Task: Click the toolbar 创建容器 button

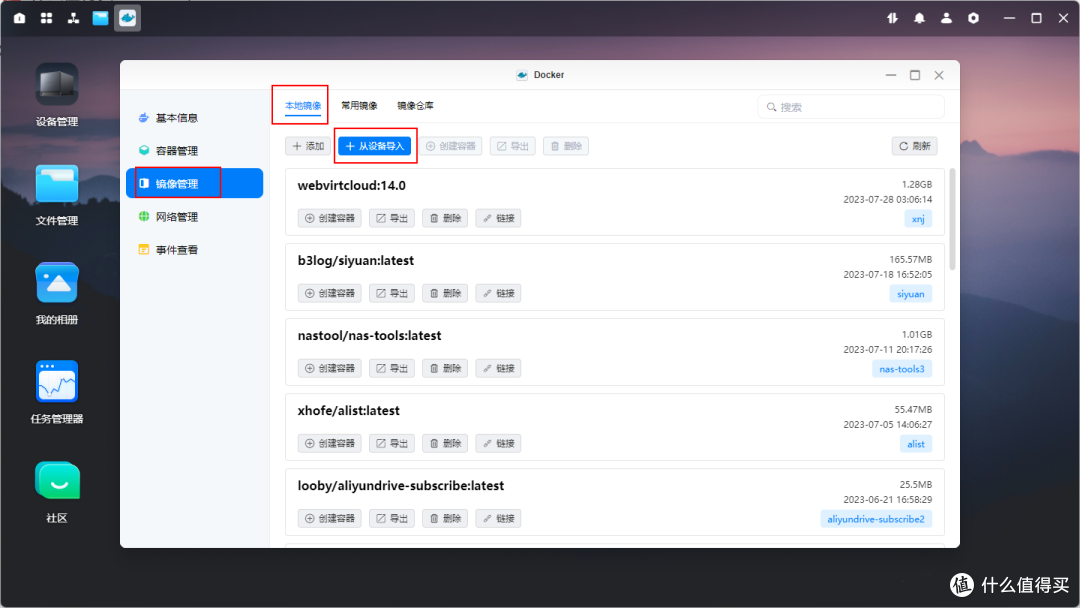Action: (450, 146)
